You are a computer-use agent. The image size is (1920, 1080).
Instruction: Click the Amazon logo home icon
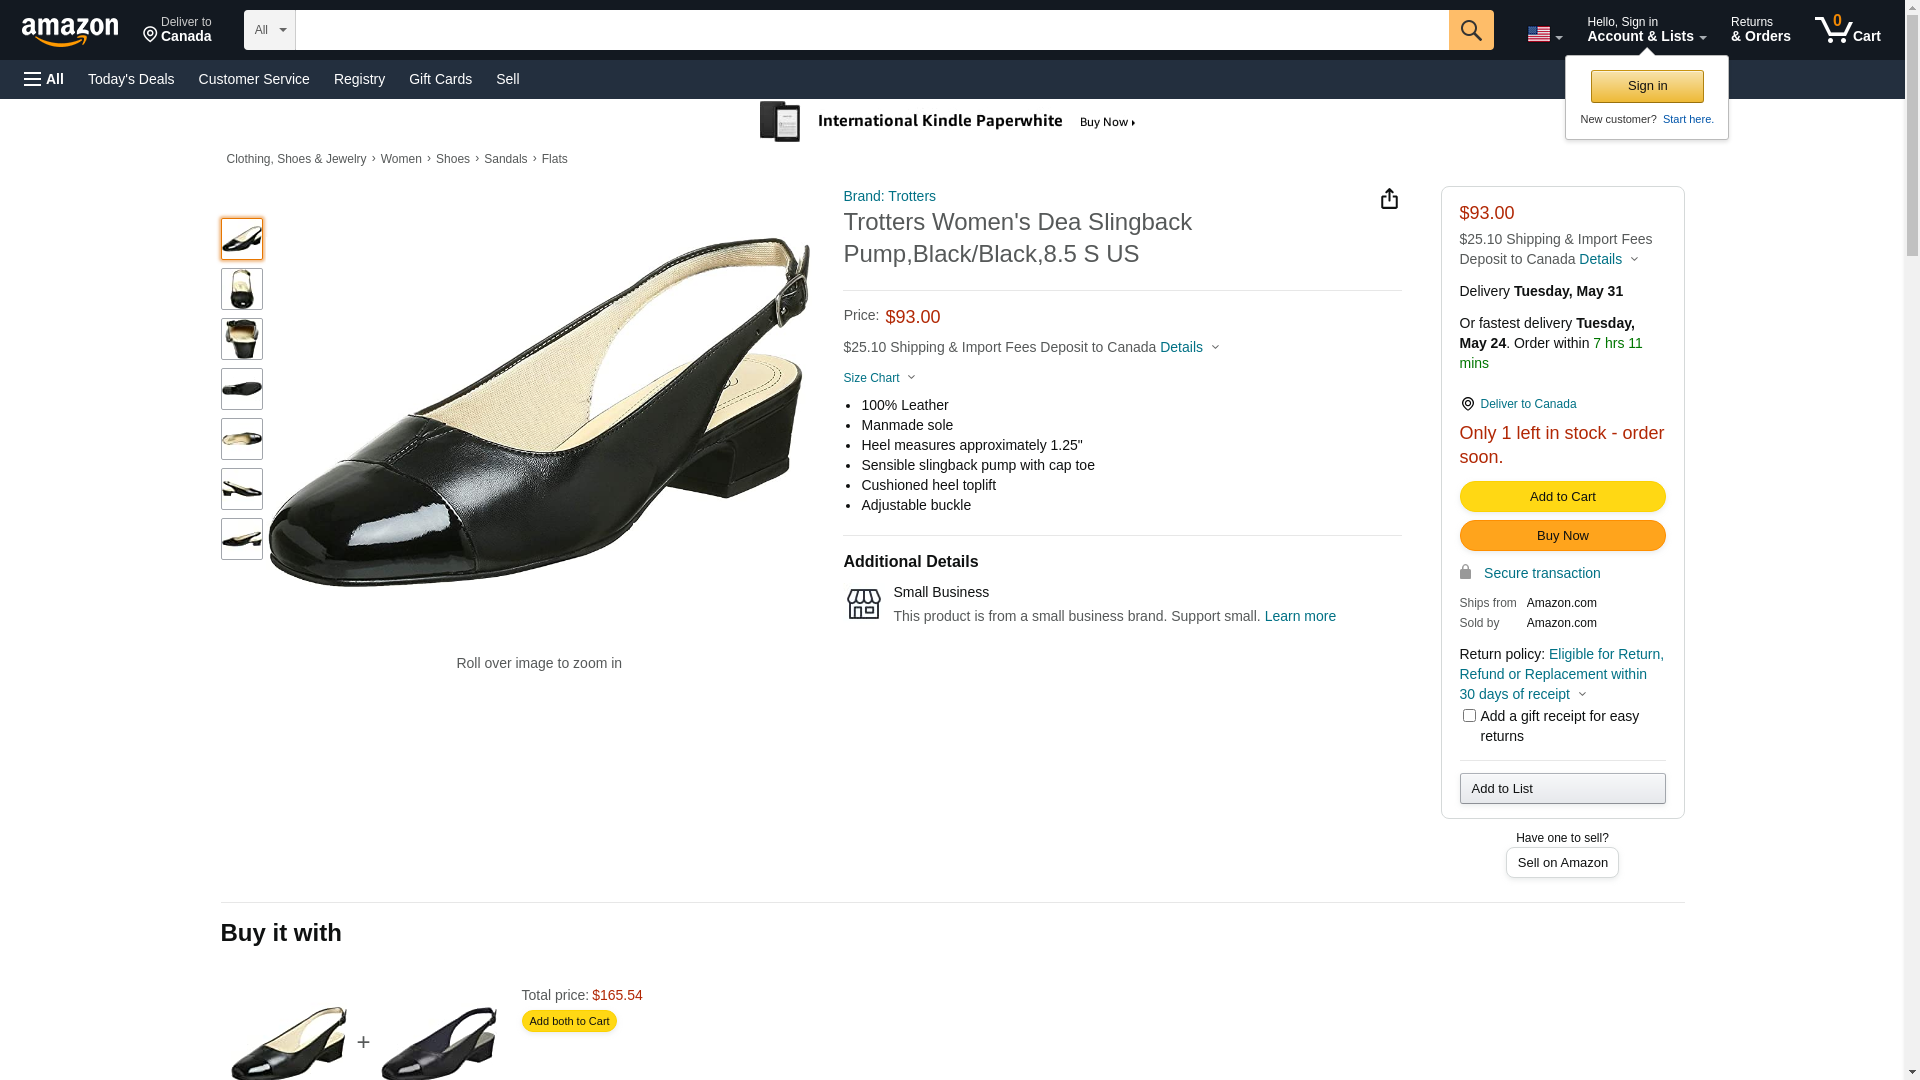coord(70,31)
